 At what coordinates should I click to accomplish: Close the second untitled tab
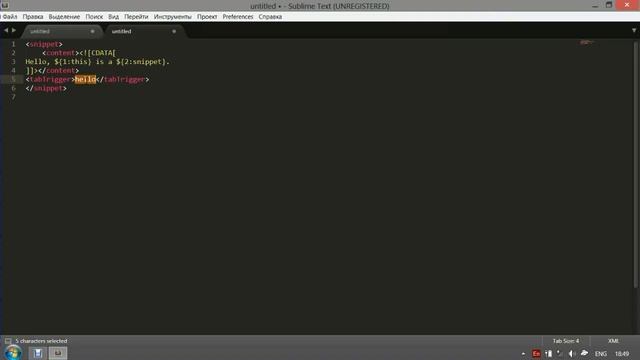[x=174, y=31]
